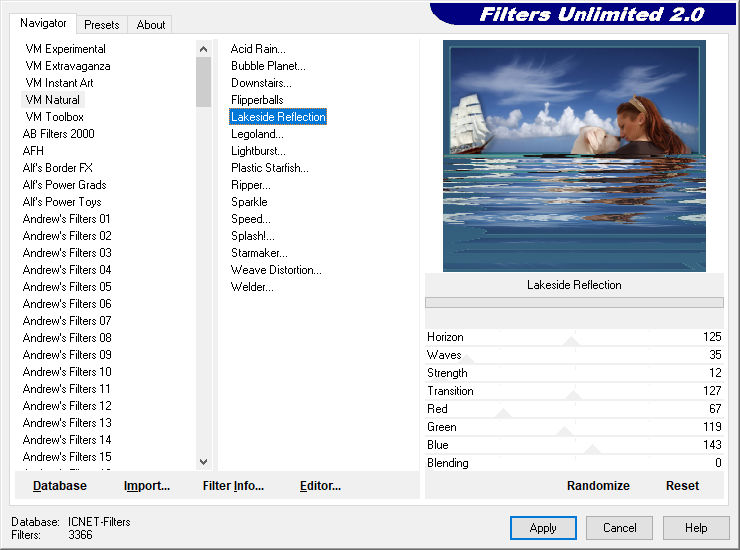Select VM Natural category
Image resolution: width=740 pixels, height=550 pixels.
[x=53, y=100]
